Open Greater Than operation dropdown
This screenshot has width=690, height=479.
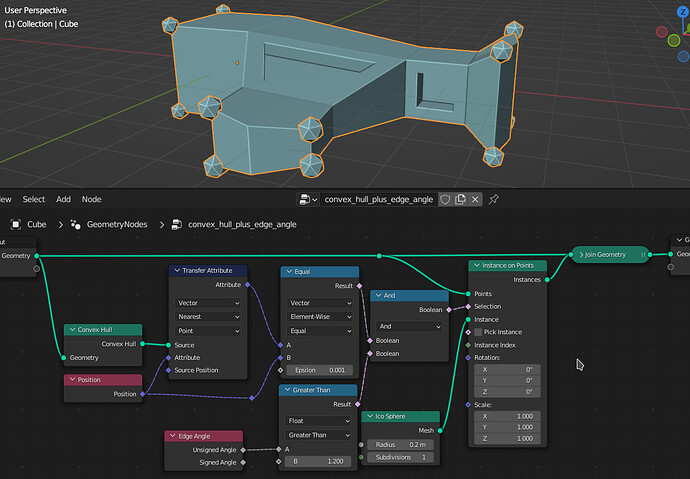[x=318, y=435]
